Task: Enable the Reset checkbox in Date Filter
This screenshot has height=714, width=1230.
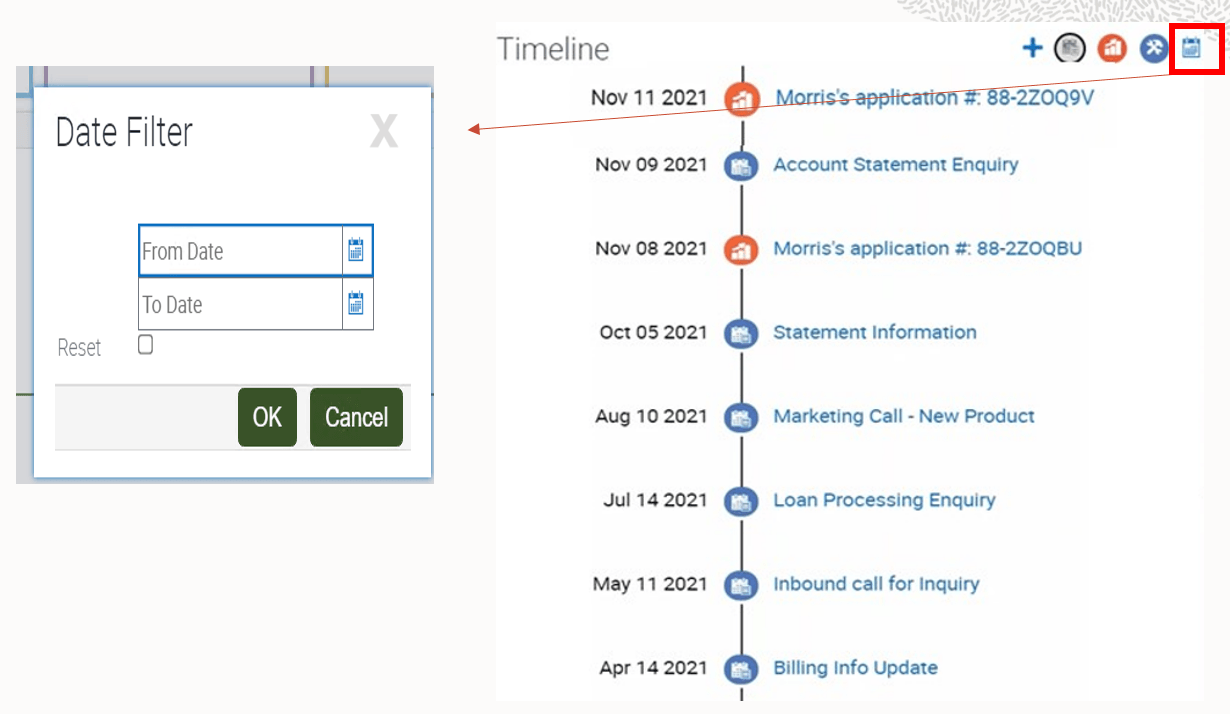Action: (x=145, y=344)
